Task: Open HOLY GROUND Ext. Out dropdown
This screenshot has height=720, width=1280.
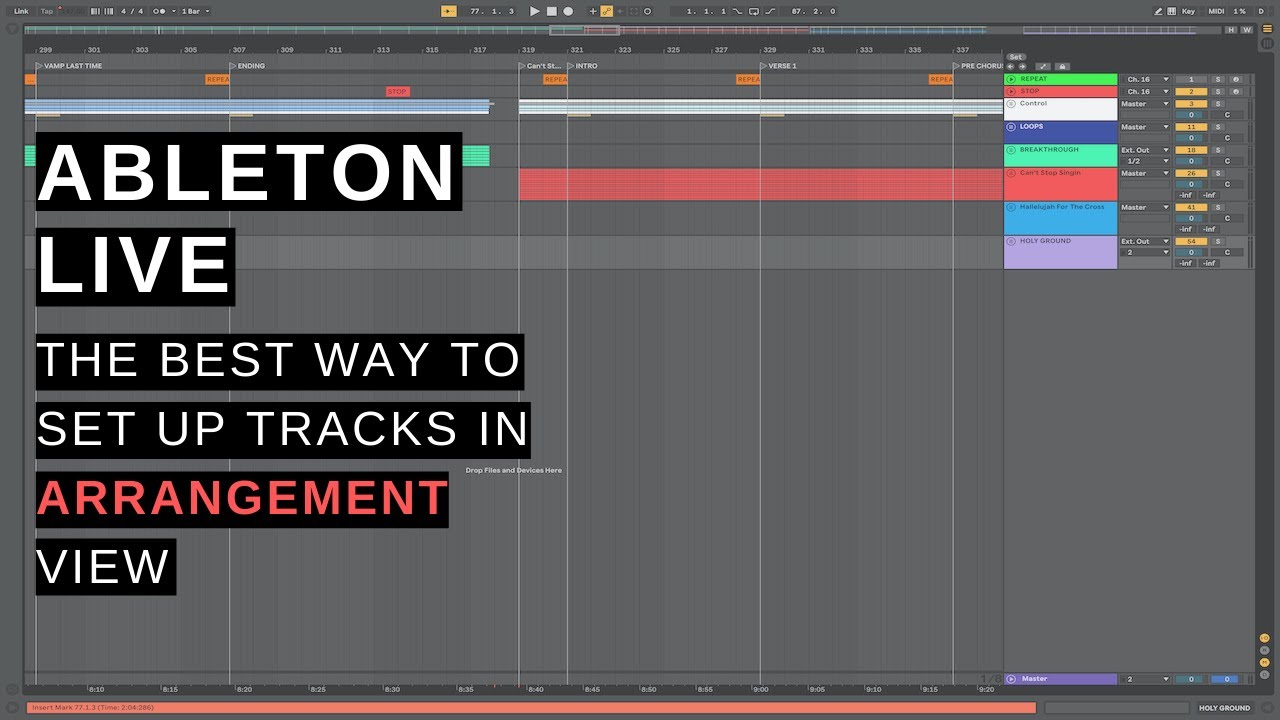Action: (1145, 241)
